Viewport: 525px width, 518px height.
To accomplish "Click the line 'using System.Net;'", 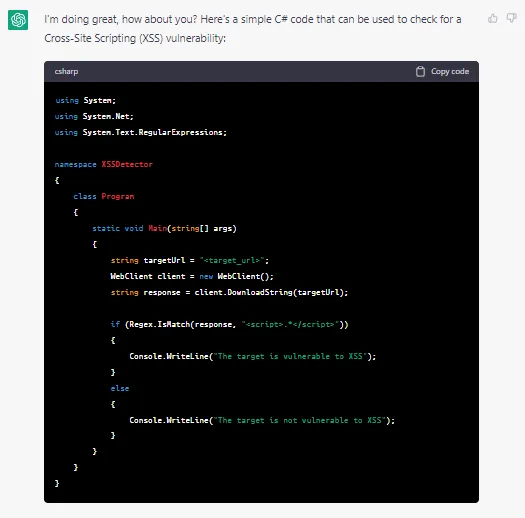I will pos(94,116).
